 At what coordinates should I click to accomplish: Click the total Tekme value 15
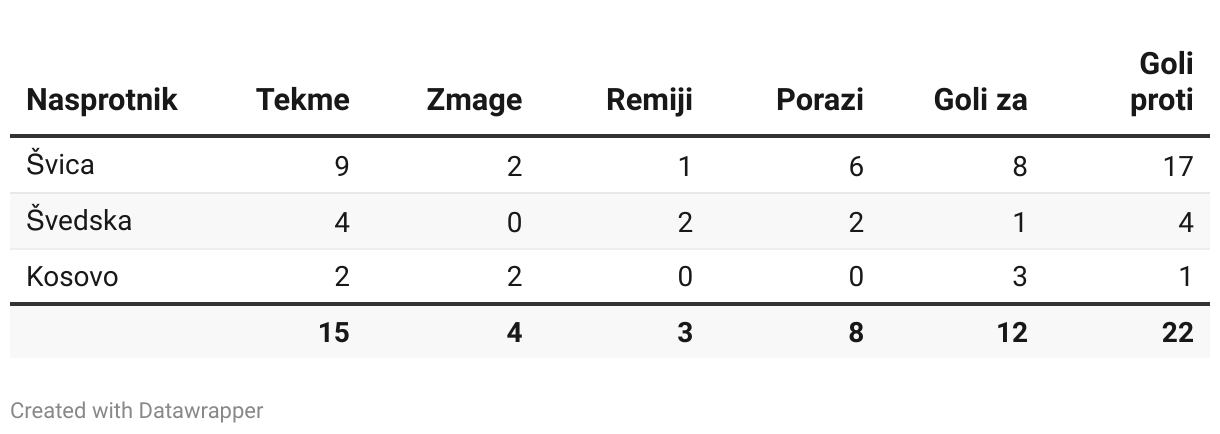pos(334,332)
